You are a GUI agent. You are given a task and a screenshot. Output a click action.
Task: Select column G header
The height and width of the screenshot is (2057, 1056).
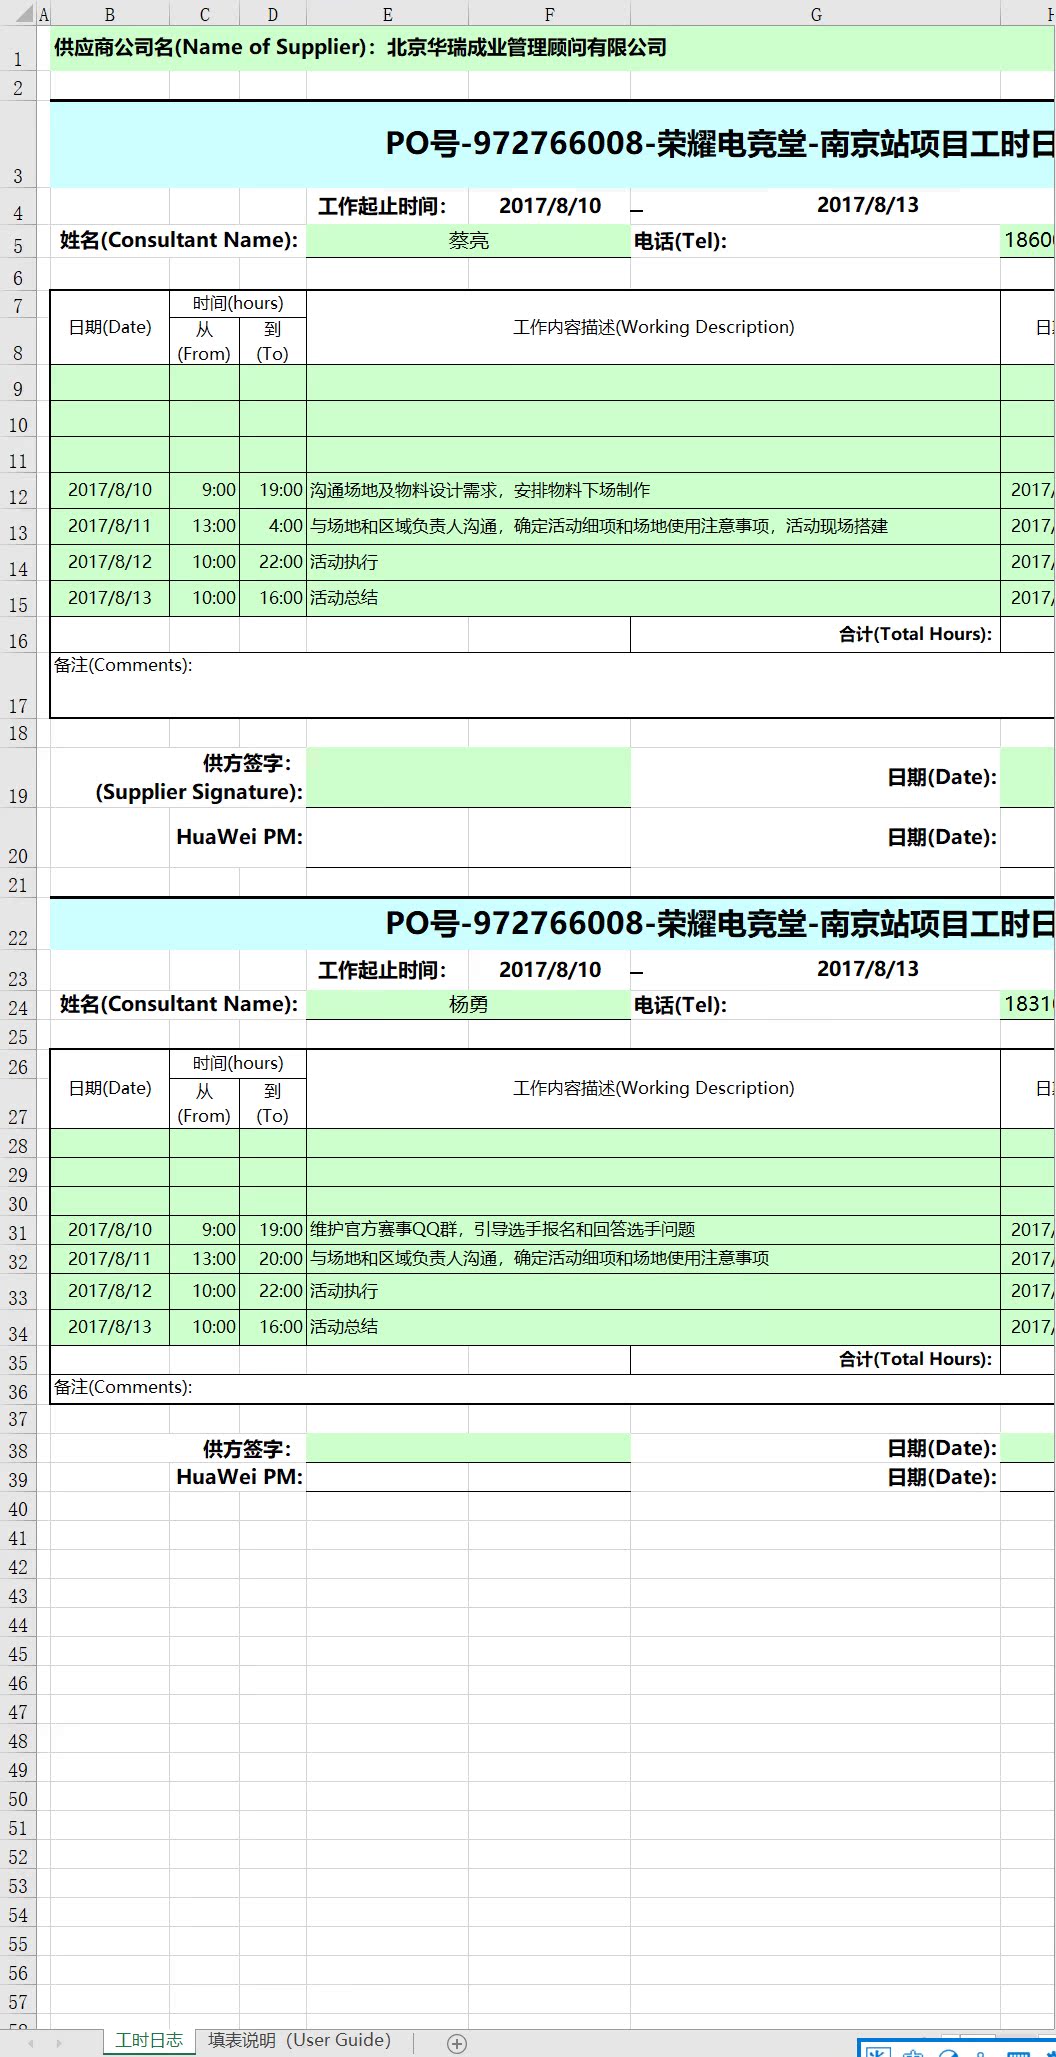click(x=816, y=14)
